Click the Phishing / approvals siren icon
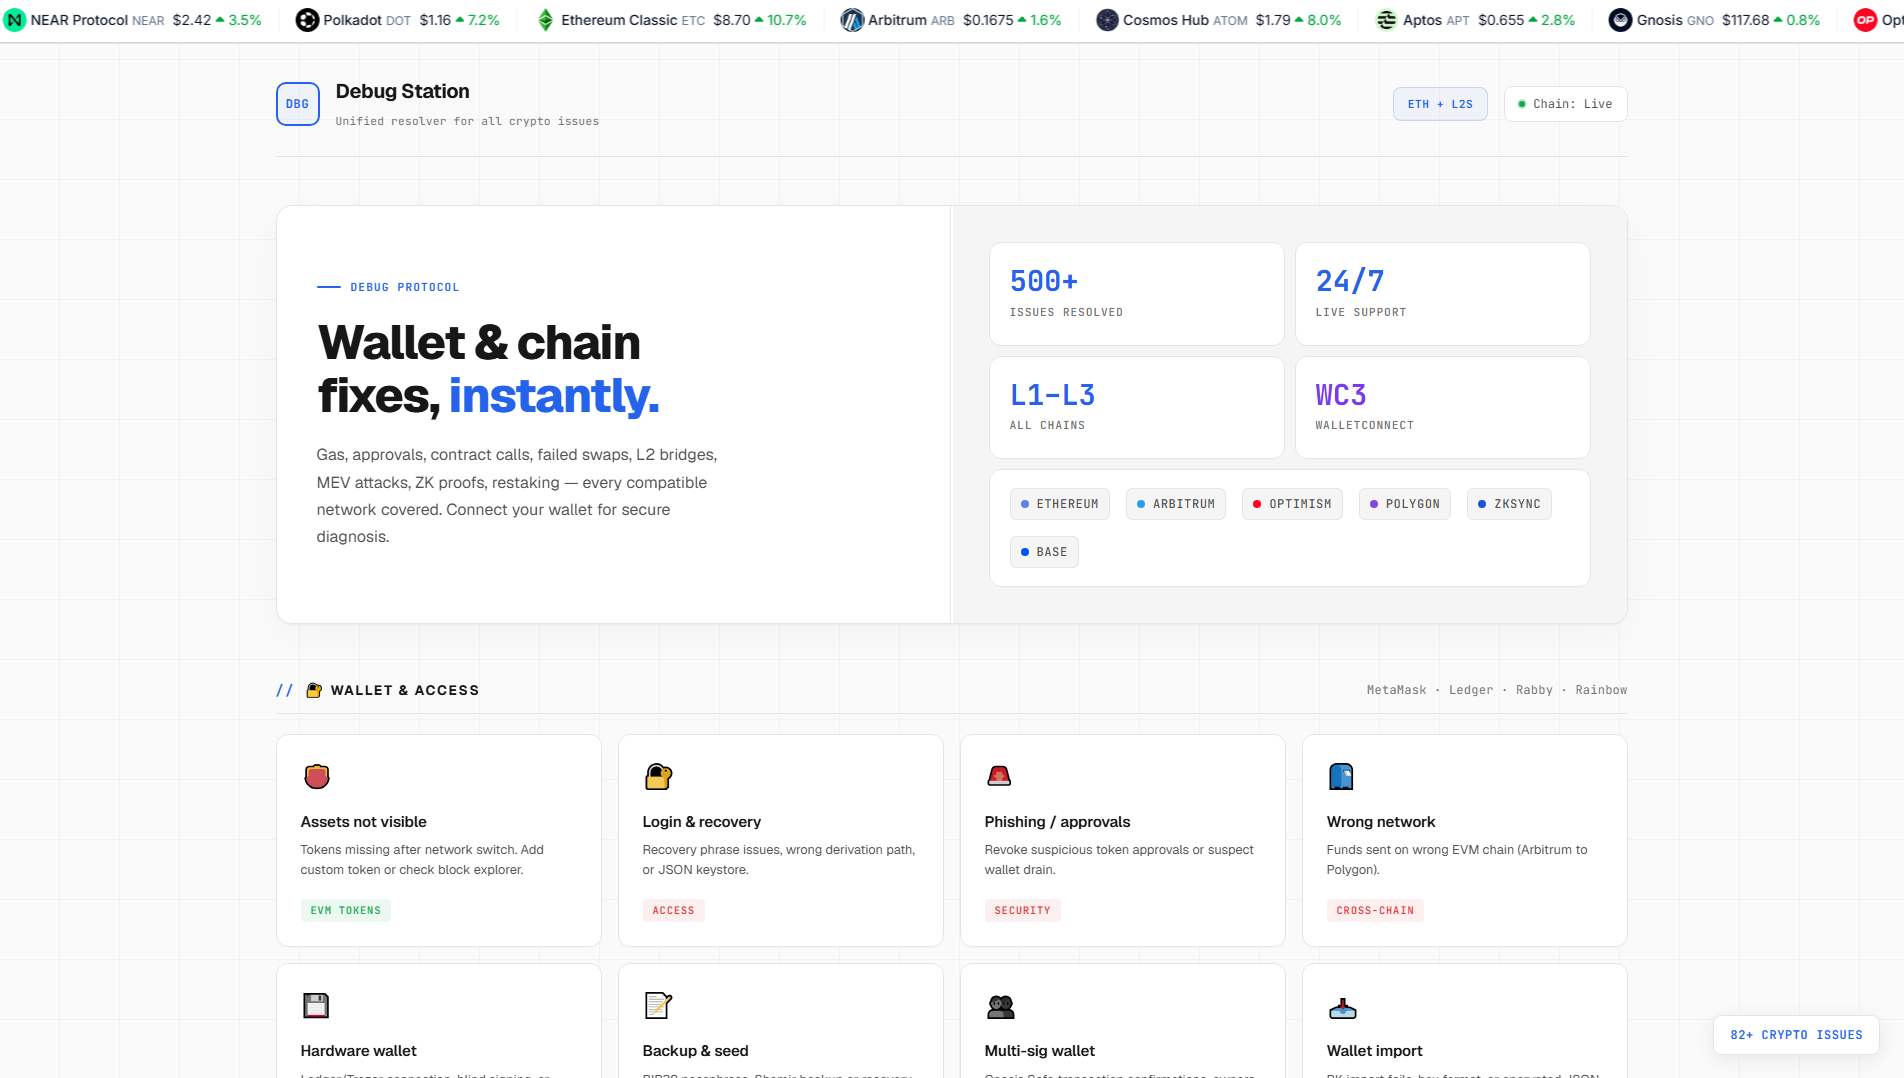 999,776
